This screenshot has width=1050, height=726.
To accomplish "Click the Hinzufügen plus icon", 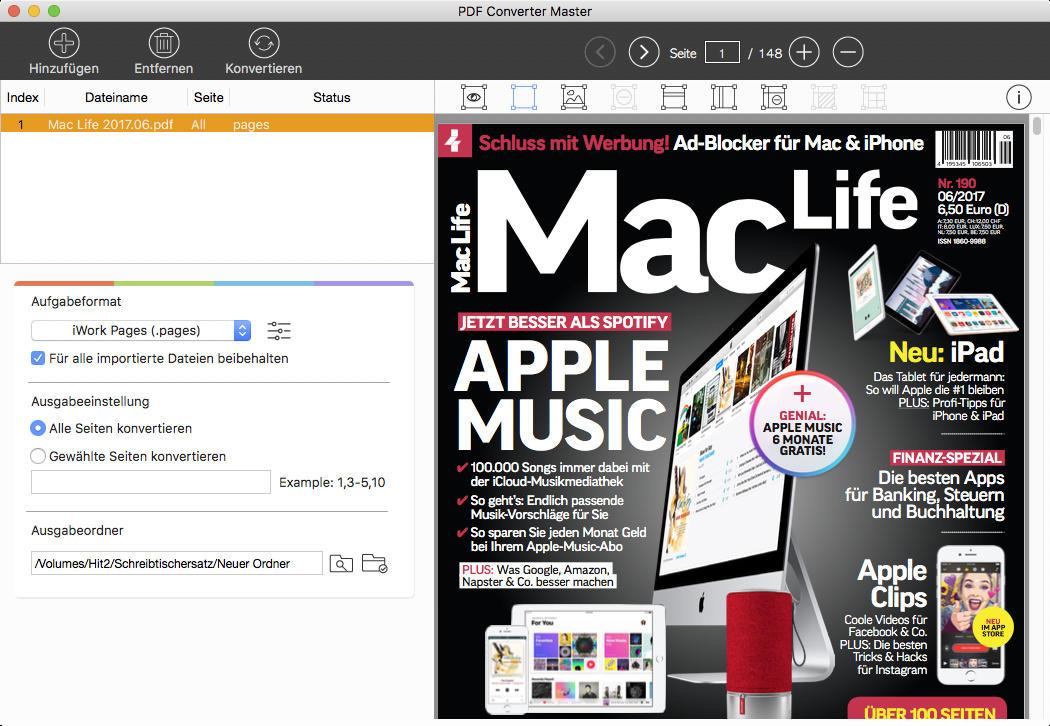I will click(64, 43).
